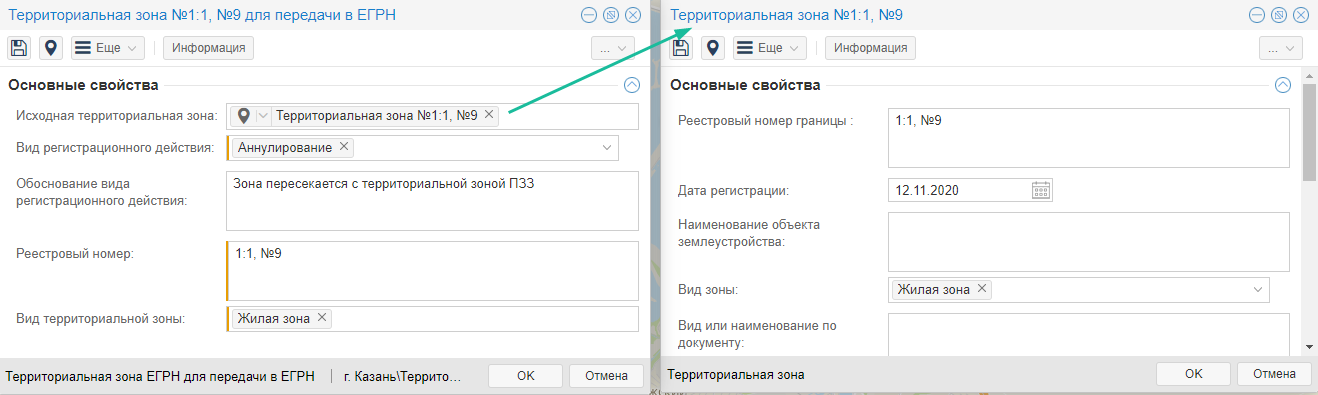The width and height of the screenshot is (1318, 395).
Task: Open the dropdown arrow beside the source zone pin
Action: coord(263,116)
